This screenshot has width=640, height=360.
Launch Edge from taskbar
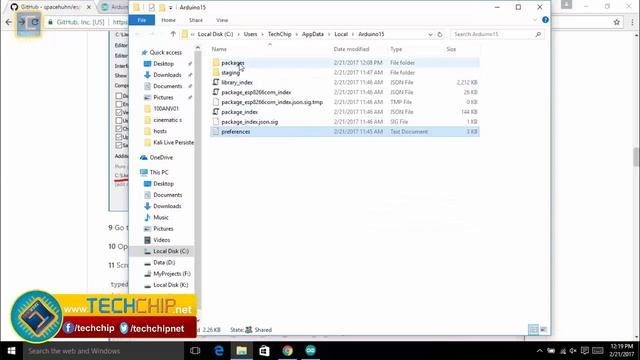219,351
